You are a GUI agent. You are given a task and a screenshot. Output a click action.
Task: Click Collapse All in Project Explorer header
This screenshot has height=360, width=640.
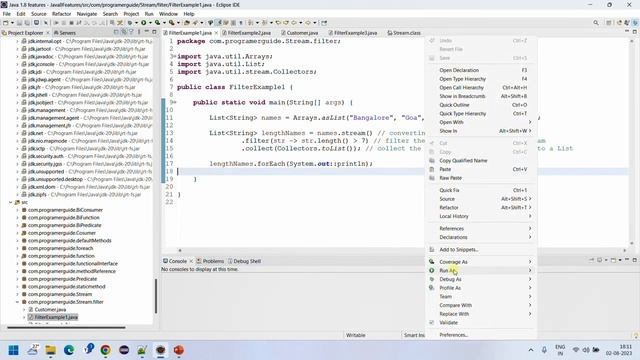(116, 32)
